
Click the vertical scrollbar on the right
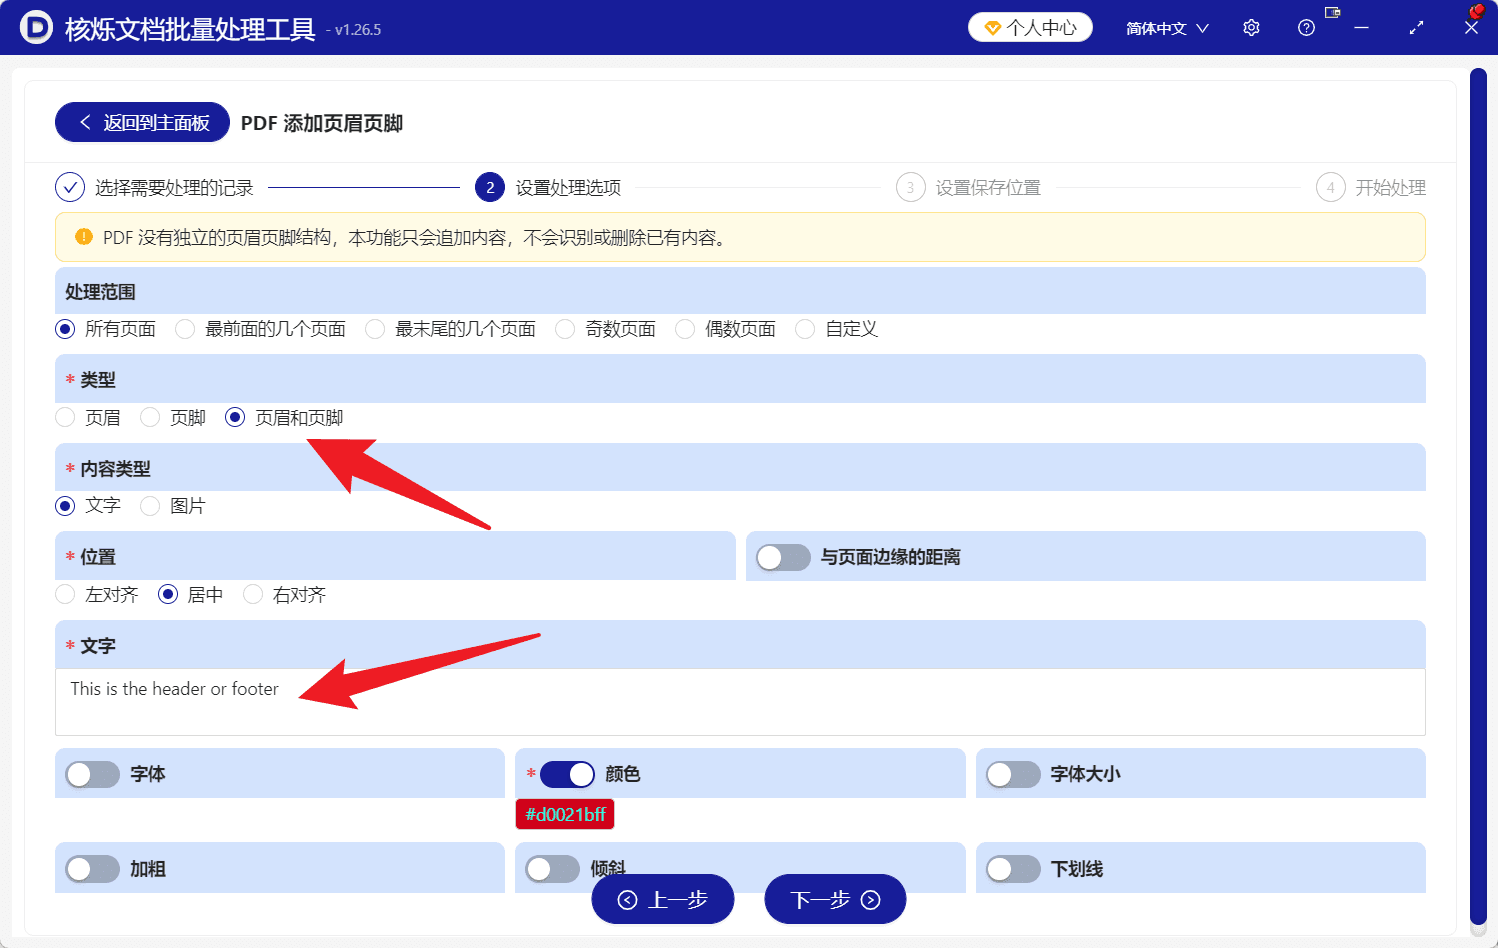point(1478,497)
